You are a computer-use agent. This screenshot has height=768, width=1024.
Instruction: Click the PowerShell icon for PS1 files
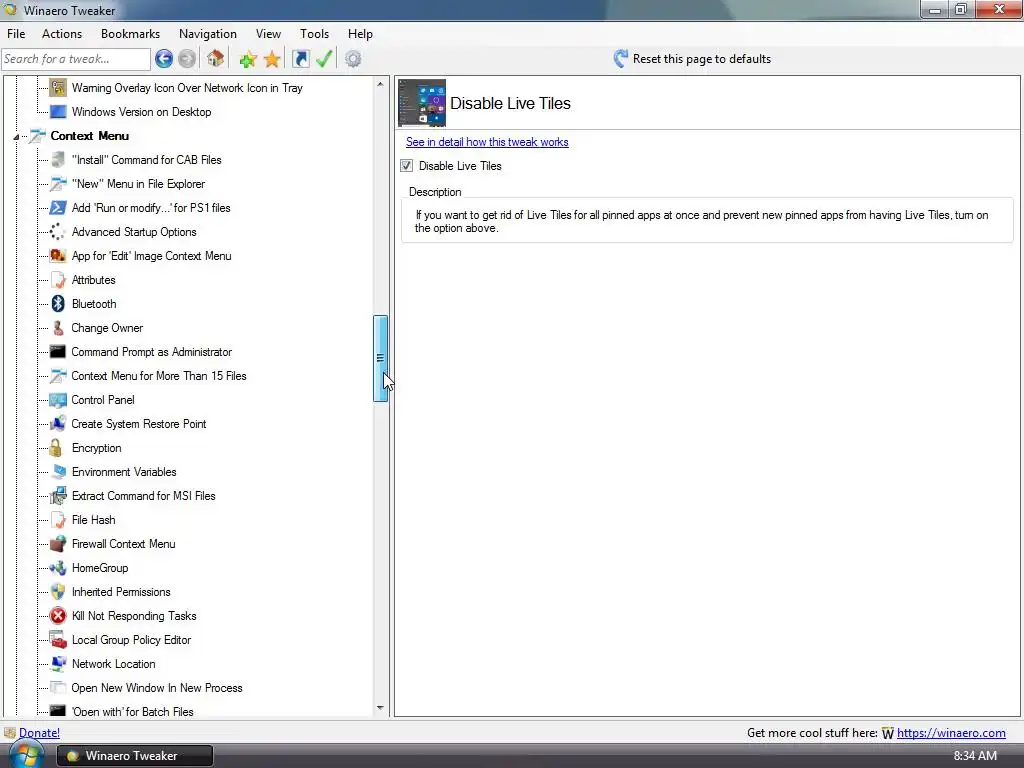(x=58, y=208)
